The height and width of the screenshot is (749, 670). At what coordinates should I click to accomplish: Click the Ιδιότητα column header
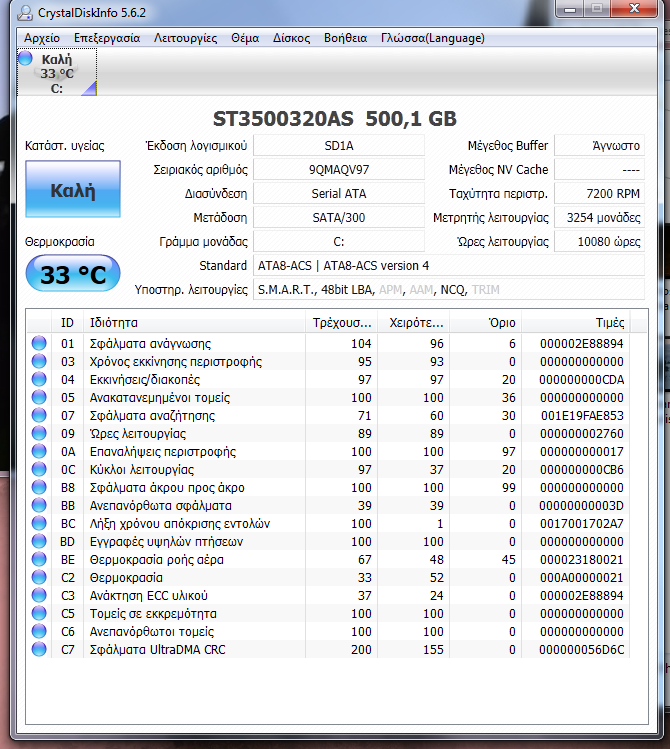[x=194, y=322]
